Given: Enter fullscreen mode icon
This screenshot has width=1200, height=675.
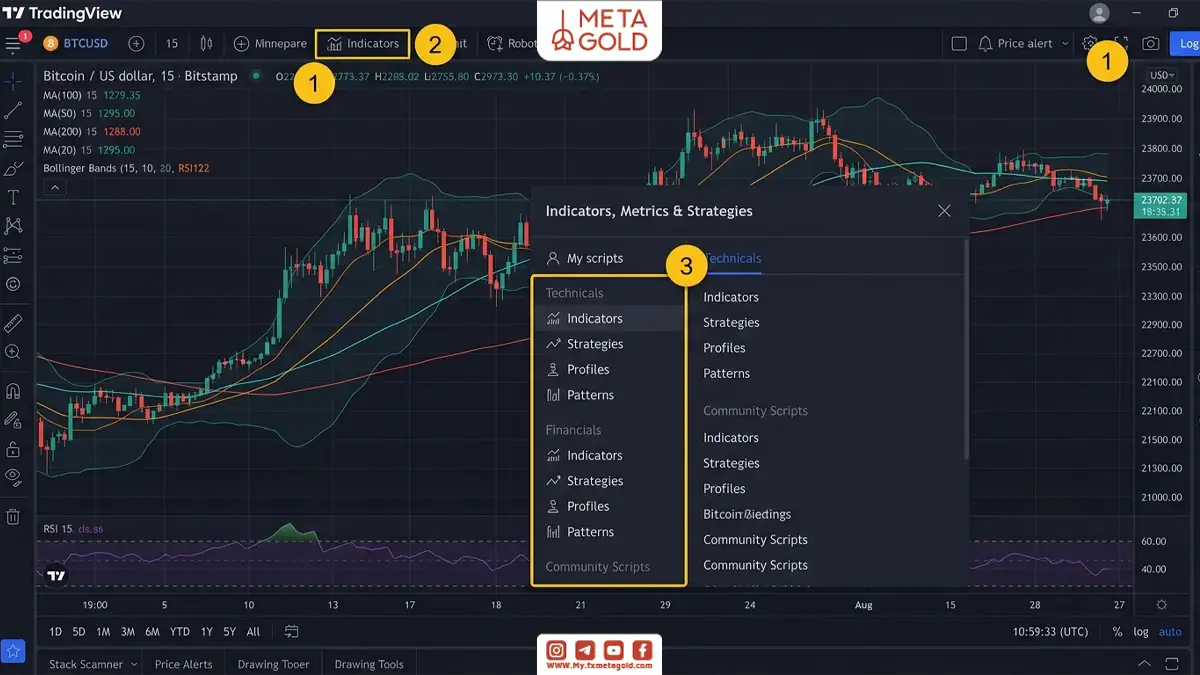Looking at the screenshot, I should (1121, 44).
